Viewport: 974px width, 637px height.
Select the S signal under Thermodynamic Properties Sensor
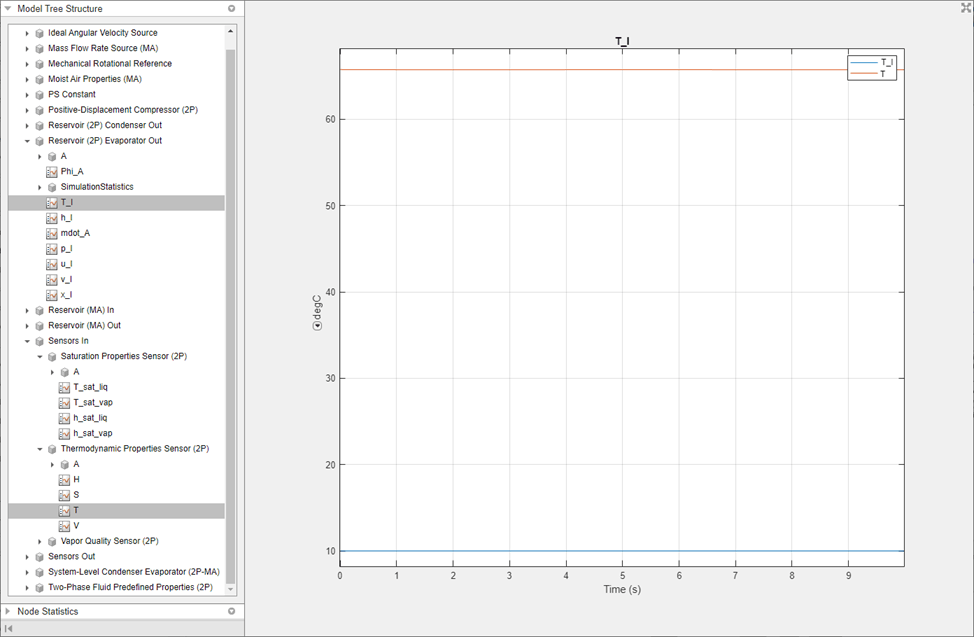[x=76, y=495]
